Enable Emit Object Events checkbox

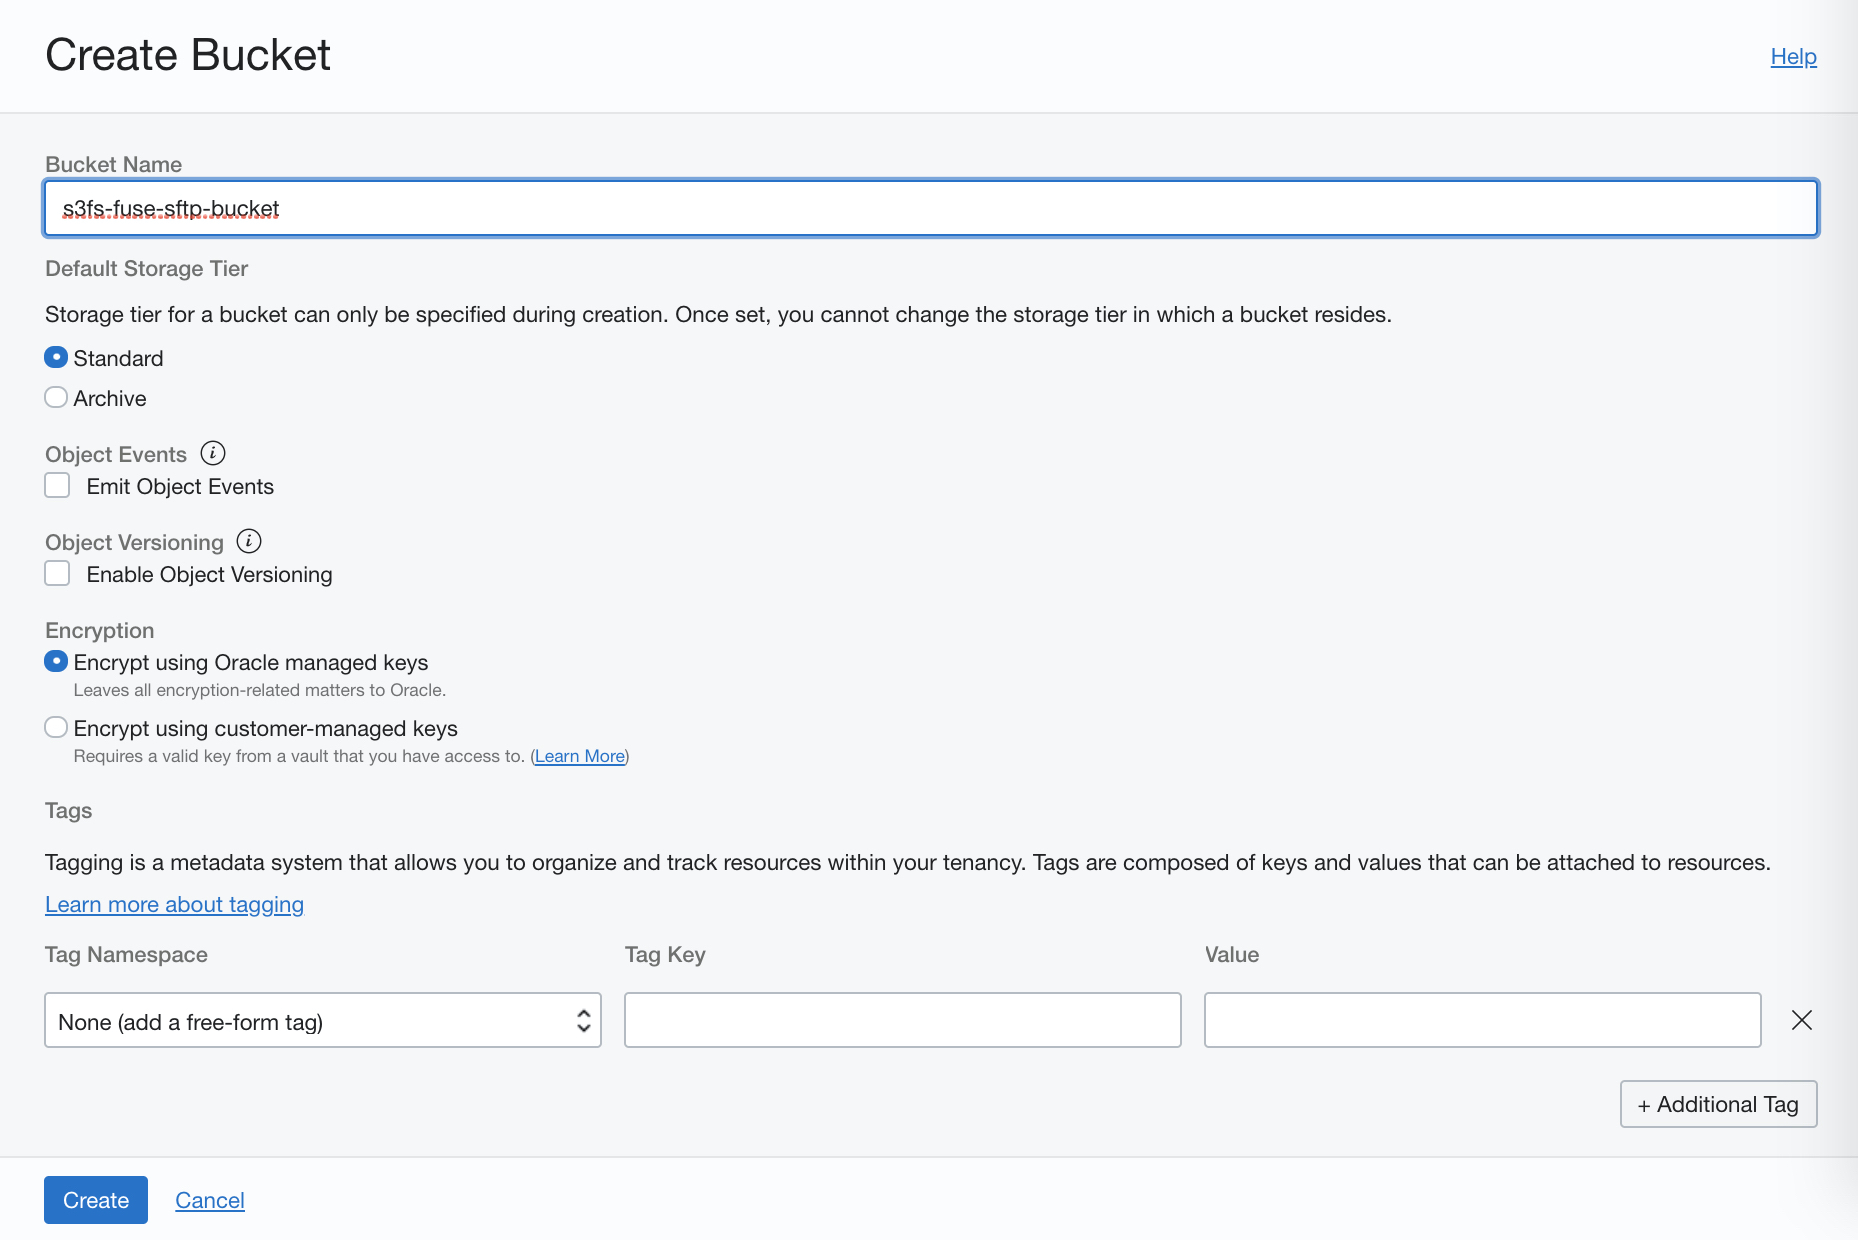click(x=58, y=486)
